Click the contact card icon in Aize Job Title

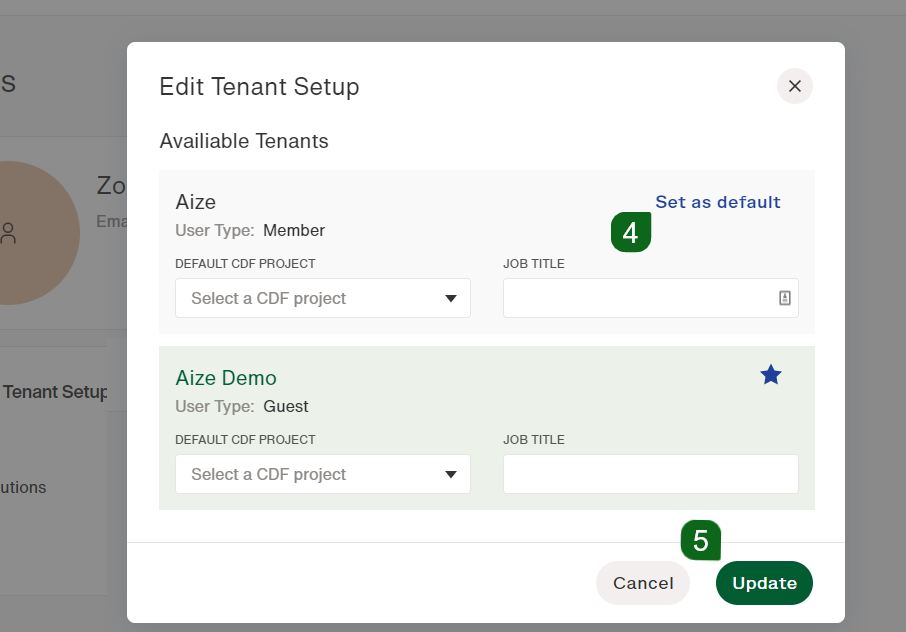[x=785, y=298]
